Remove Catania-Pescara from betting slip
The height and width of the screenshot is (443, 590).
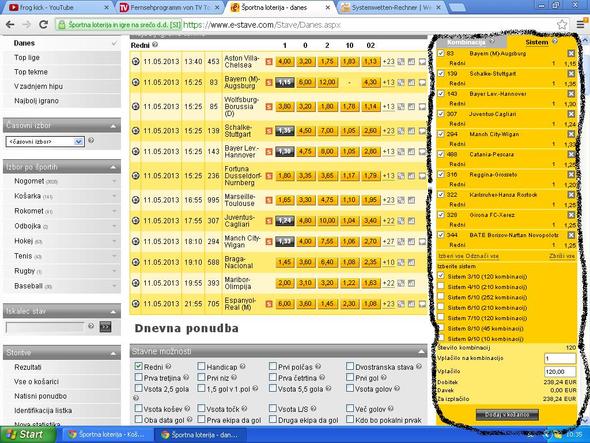pos(571,154)
